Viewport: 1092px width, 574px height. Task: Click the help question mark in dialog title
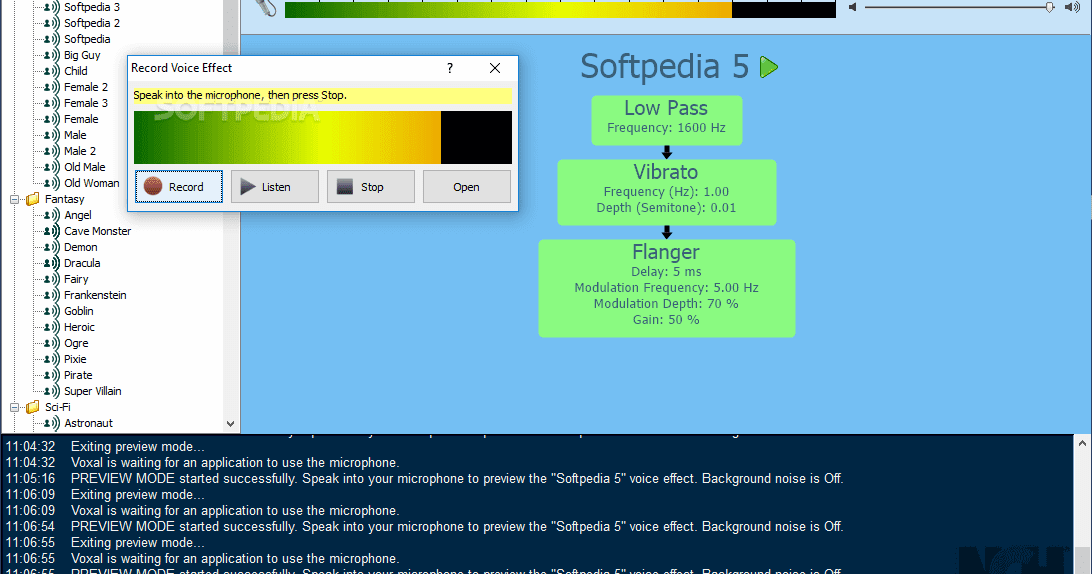[x=450, y=68]
